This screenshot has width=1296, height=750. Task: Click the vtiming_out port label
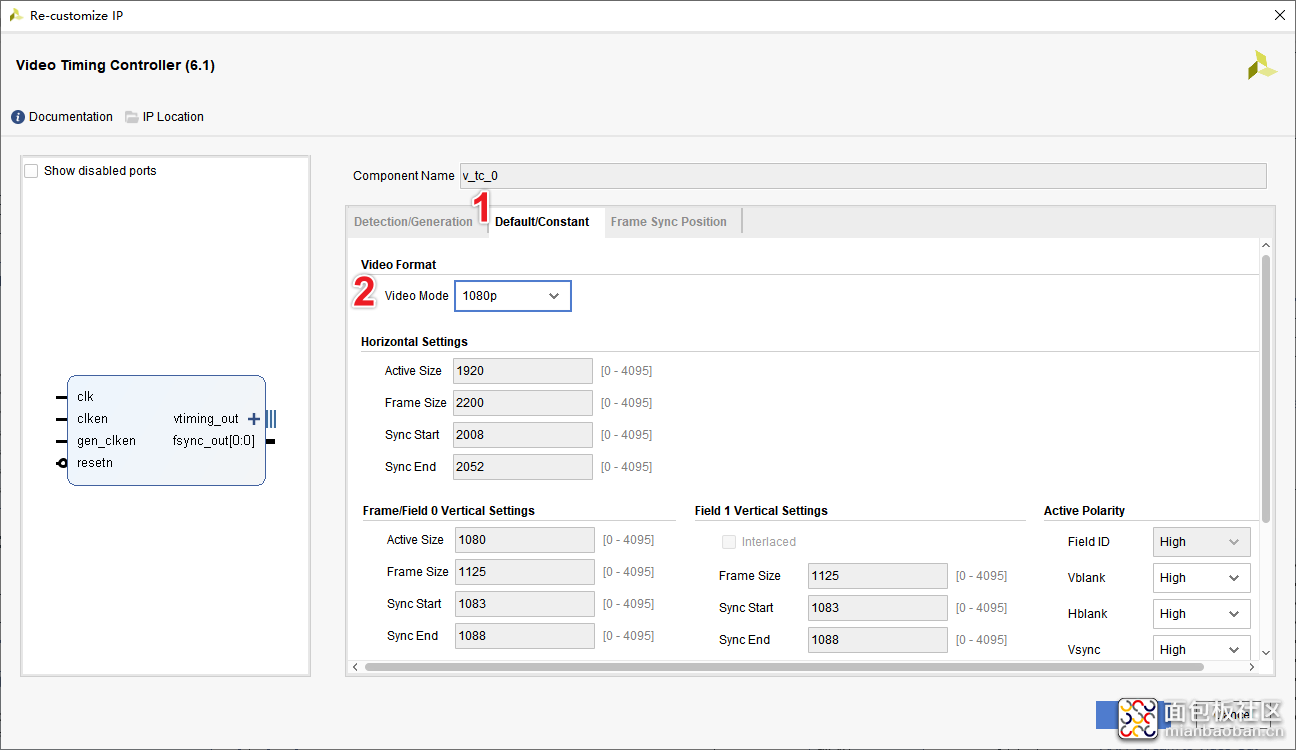pos(206,419)
